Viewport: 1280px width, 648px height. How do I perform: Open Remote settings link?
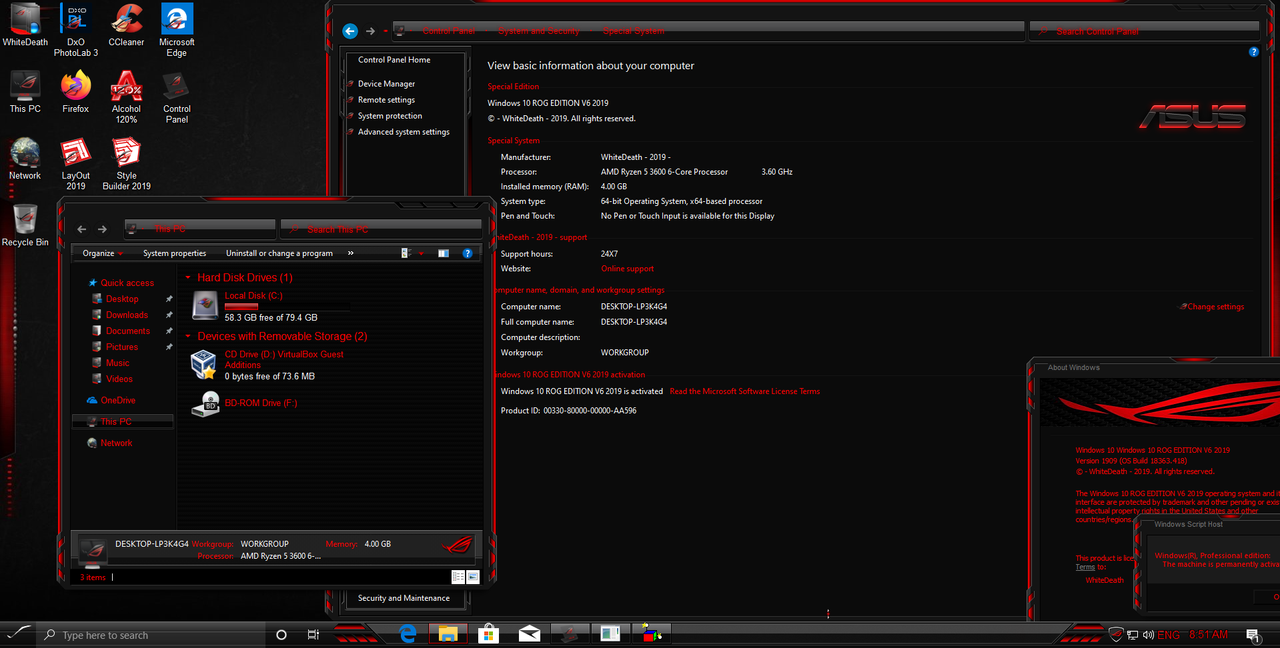pyautogui.click(x=386, y=100)
